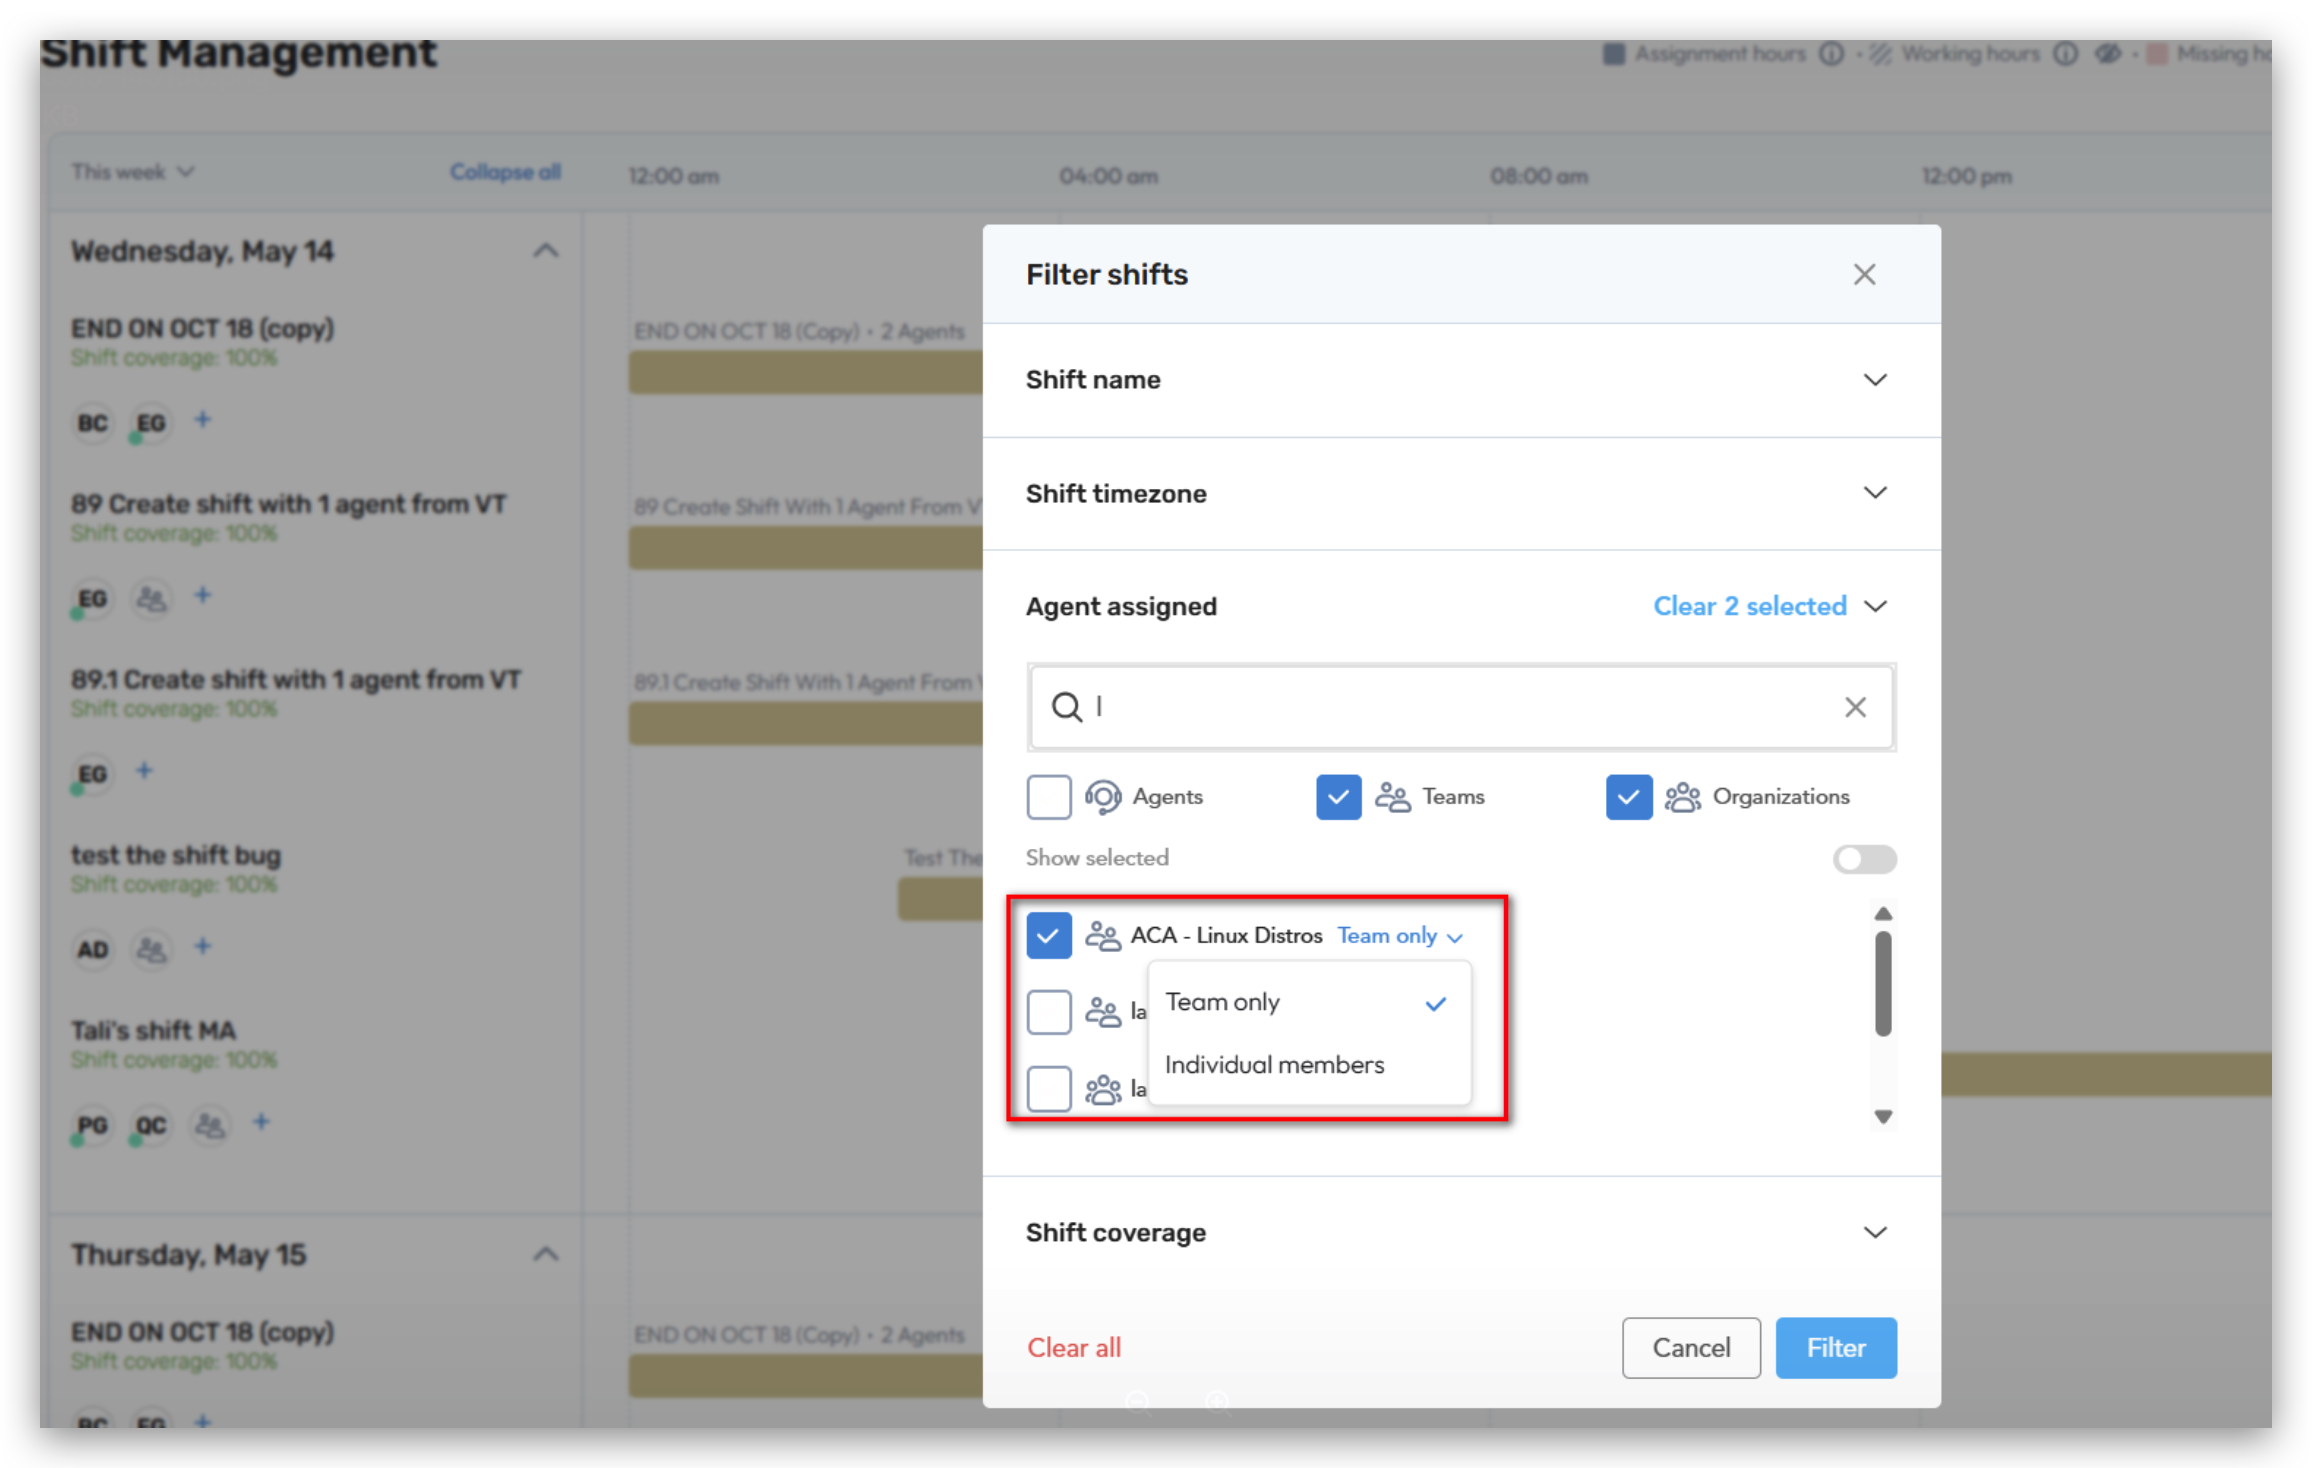Enable the Agents checkbox
2312x1468 pixels.
pyautogui.click(x=1048, y=797)
